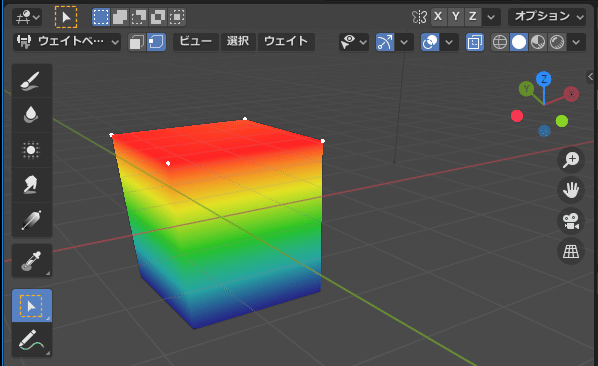Select the Sample Weight eyedropper tool
Screen dimensions: 598x366
tap(32, 261)
